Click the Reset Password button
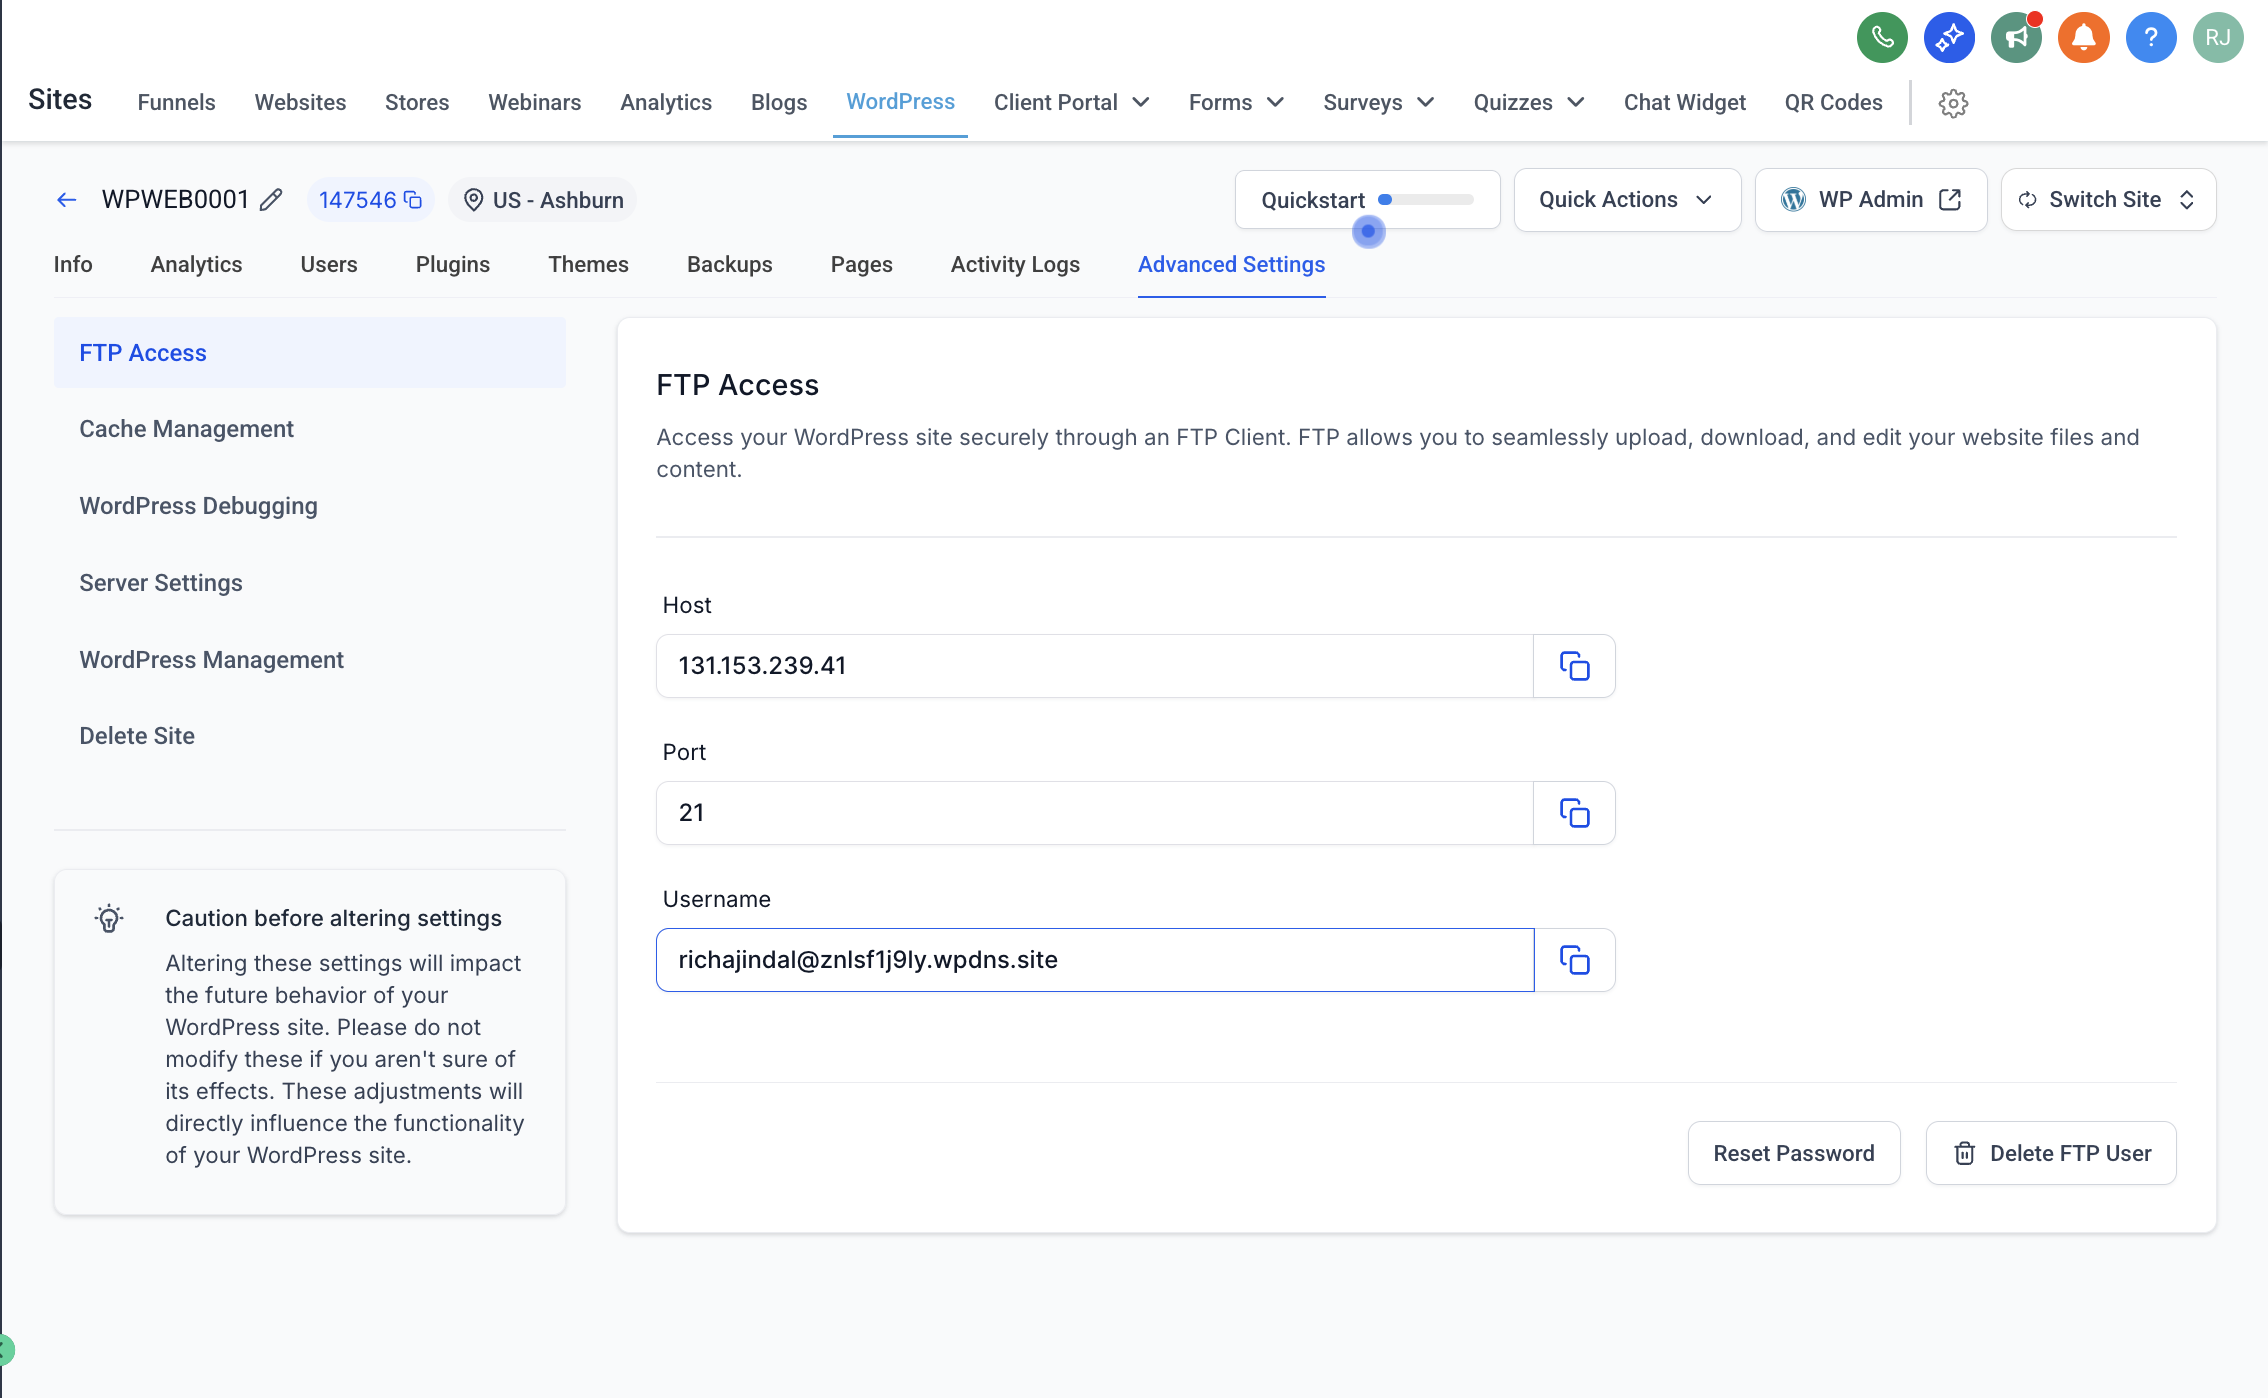The height and width of the screenshot is (1398, 2268). coord(1793,1153)
